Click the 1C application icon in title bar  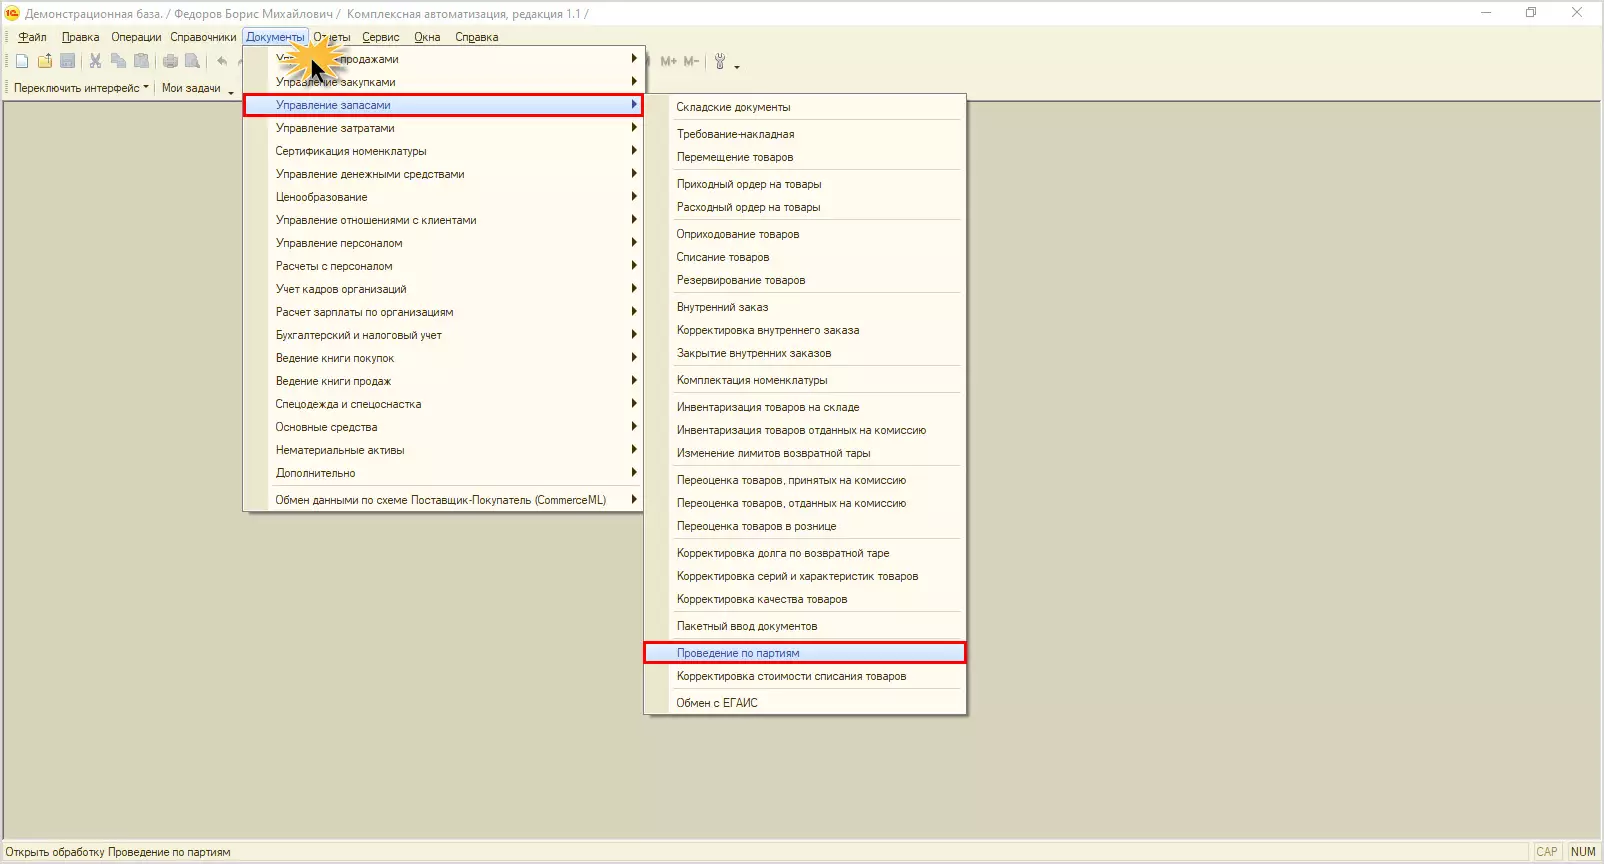[x=12, y=13]
